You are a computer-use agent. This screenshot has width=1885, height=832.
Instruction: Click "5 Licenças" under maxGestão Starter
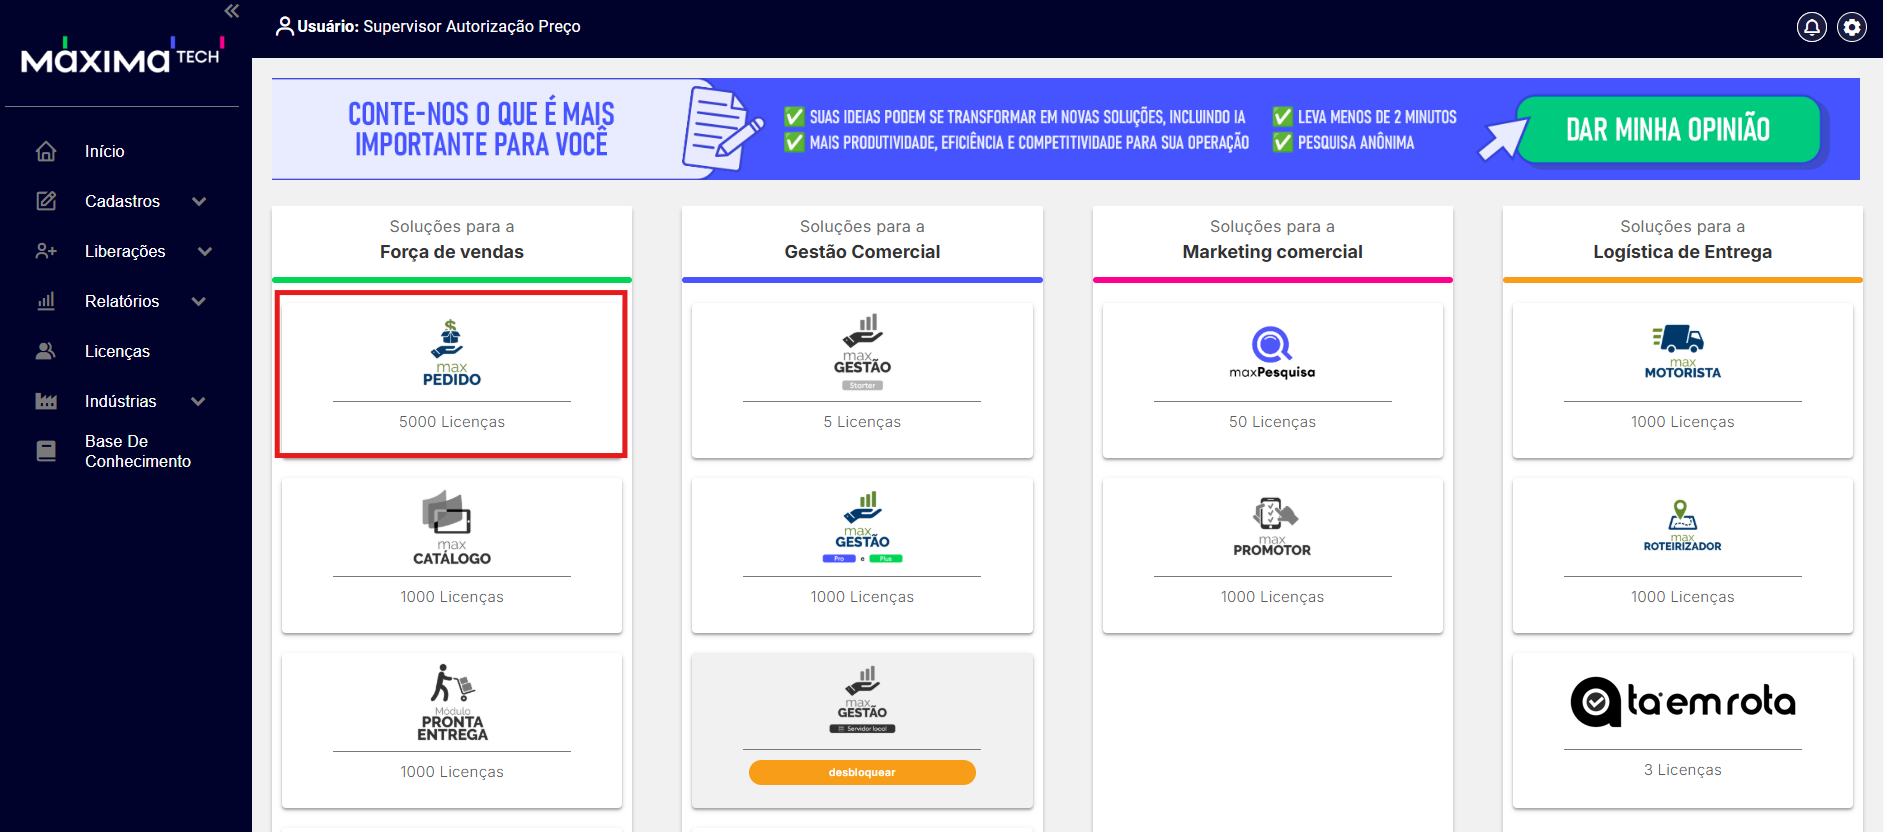[x=862, y=422]
